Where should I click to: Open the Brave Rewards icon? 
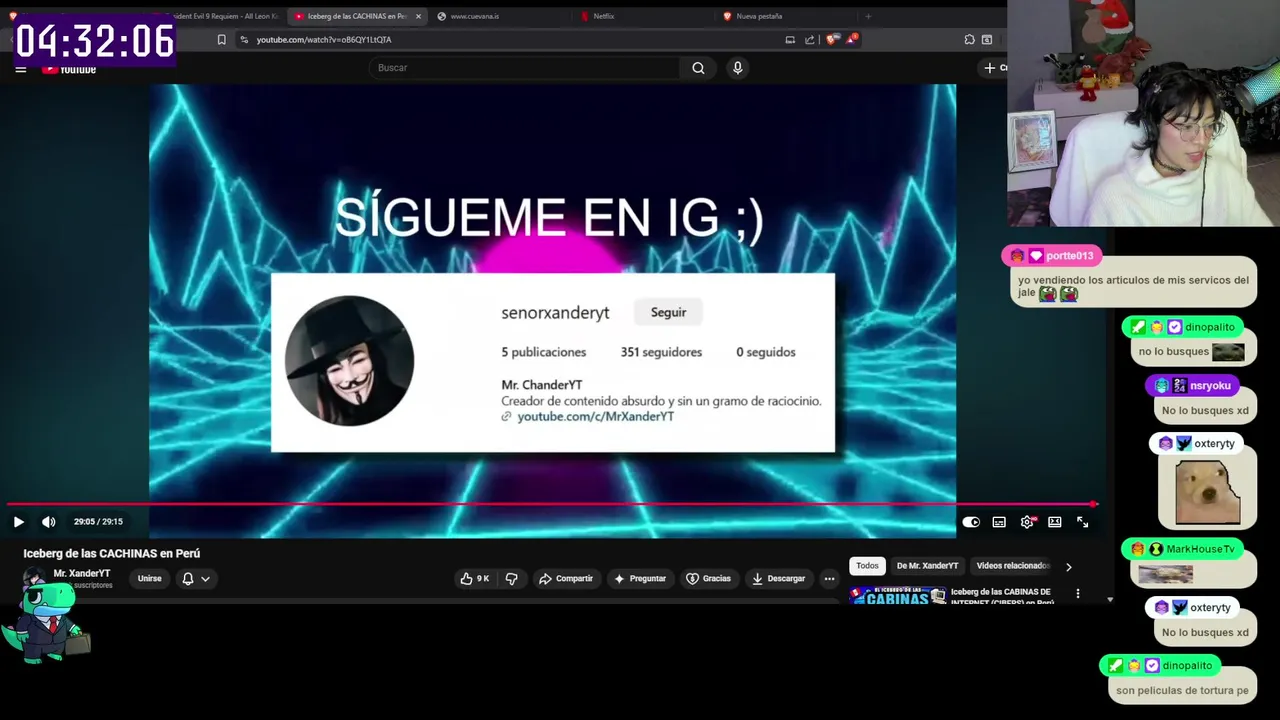[852, 40]
